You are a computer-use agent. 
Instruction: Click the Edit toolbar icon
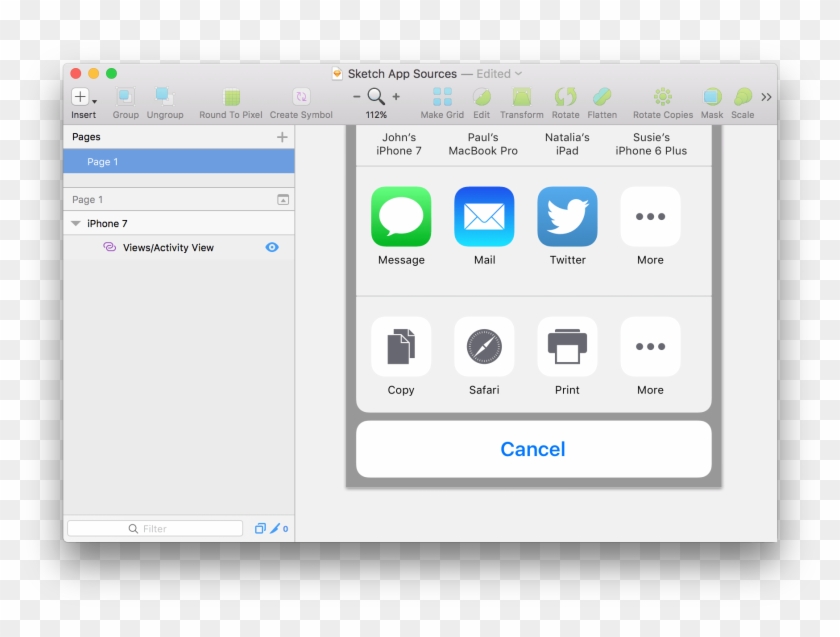pos(482,97)
